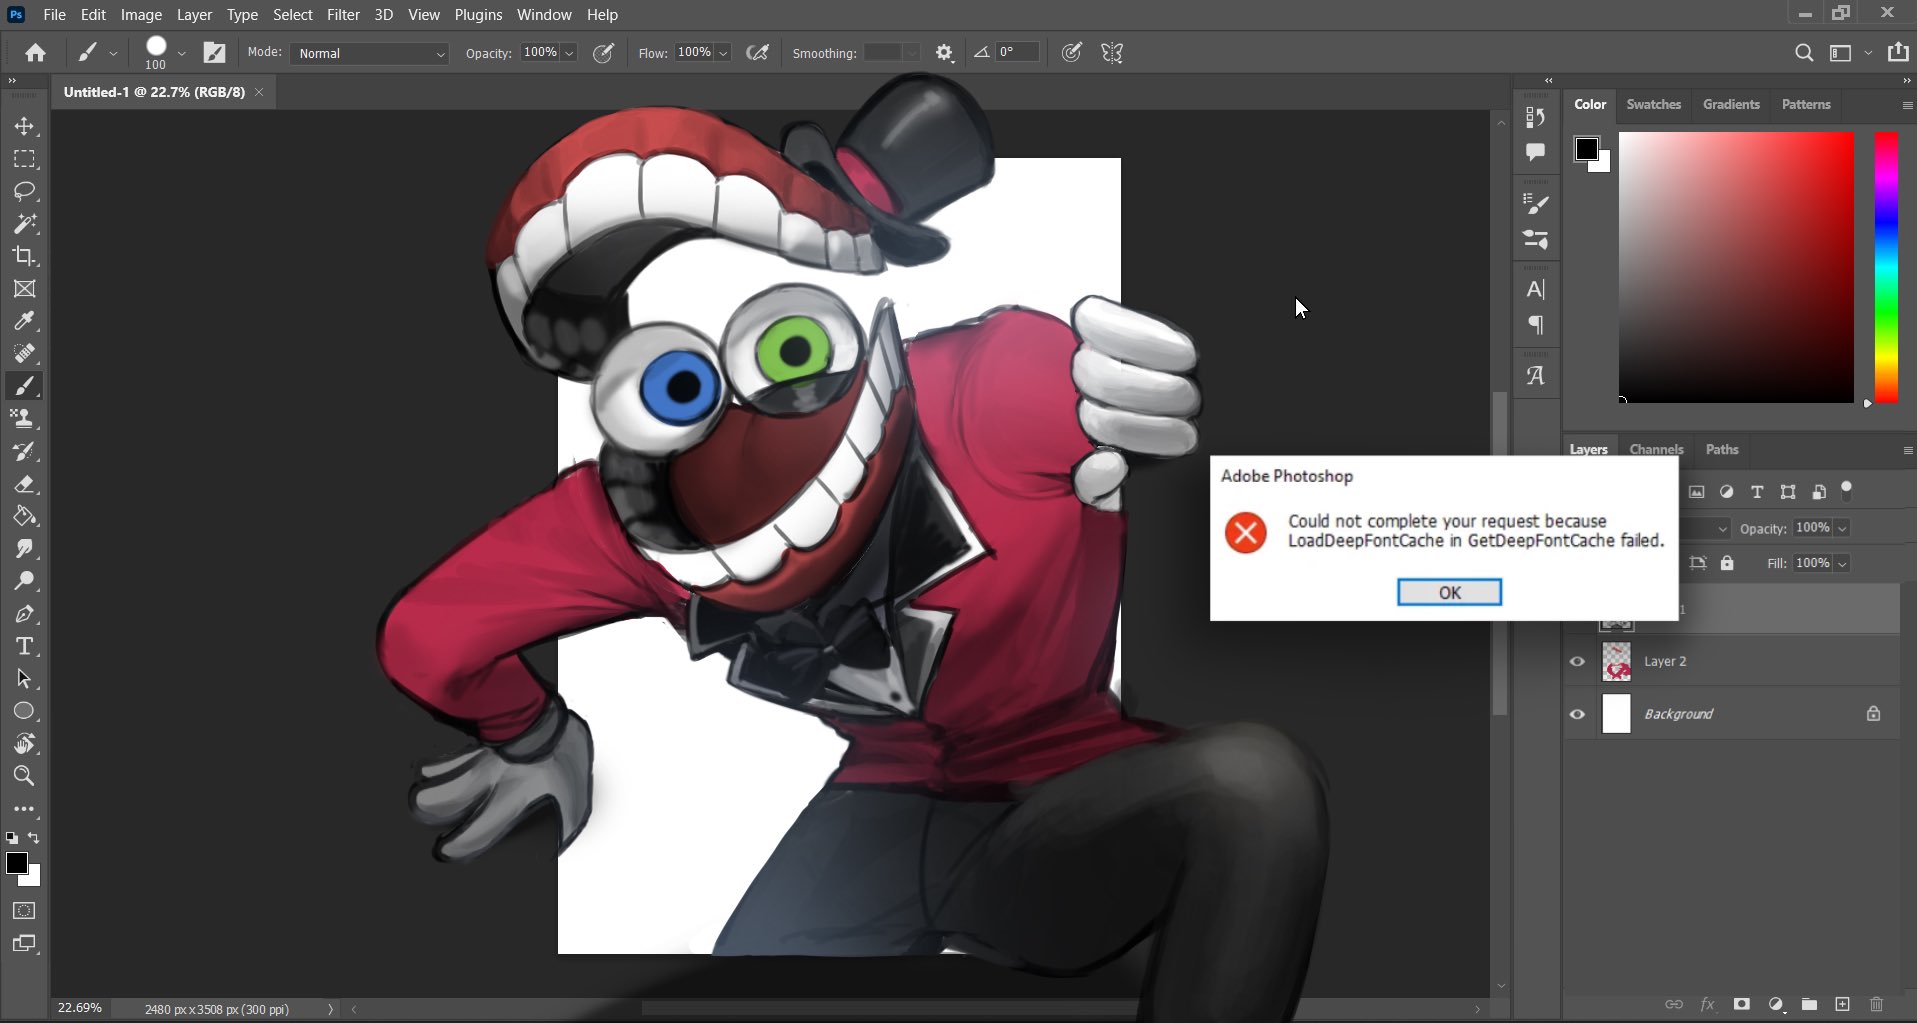Screen dimensions: 1917x1023
Task: Select the Dodge tool
Action: point(24,581)
